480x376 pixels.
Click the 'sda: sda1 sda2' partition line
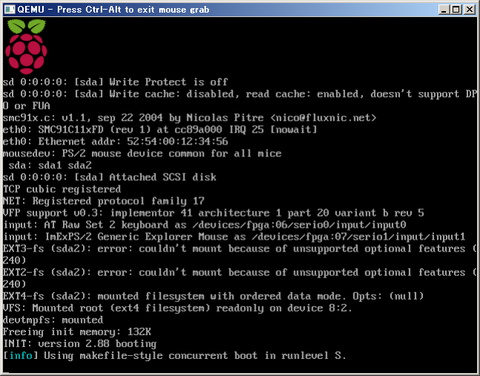click(50, 165)
